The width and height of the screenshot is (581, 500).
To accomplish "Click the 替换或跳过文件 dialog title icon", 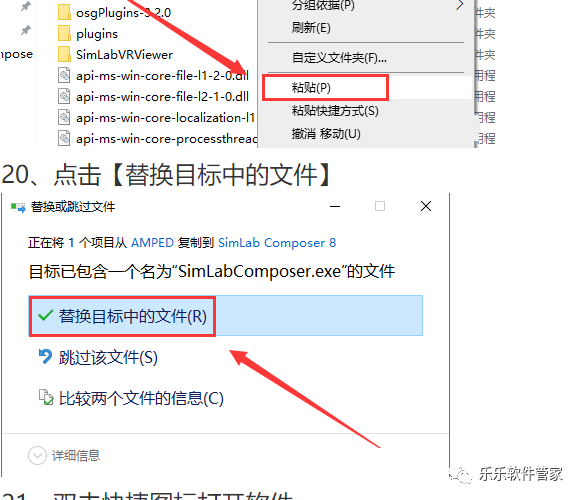I will click(x=19, y=207).
